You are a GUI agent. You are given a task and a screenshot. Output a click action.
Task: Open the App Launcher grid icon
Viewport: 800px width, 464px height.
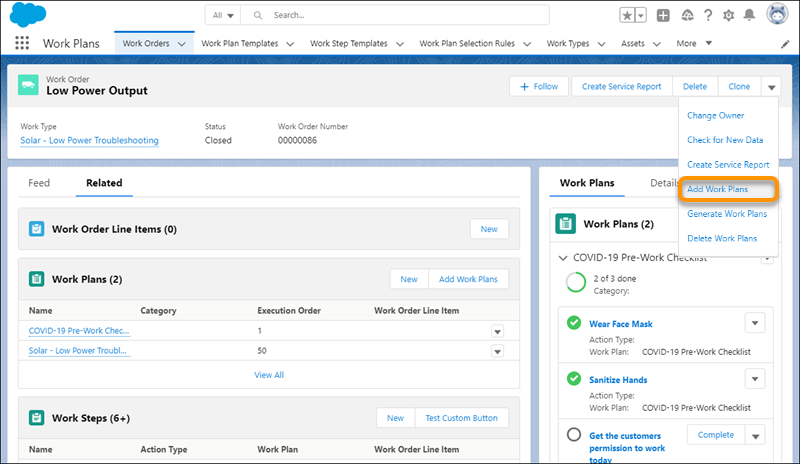(x=22, y=43)
